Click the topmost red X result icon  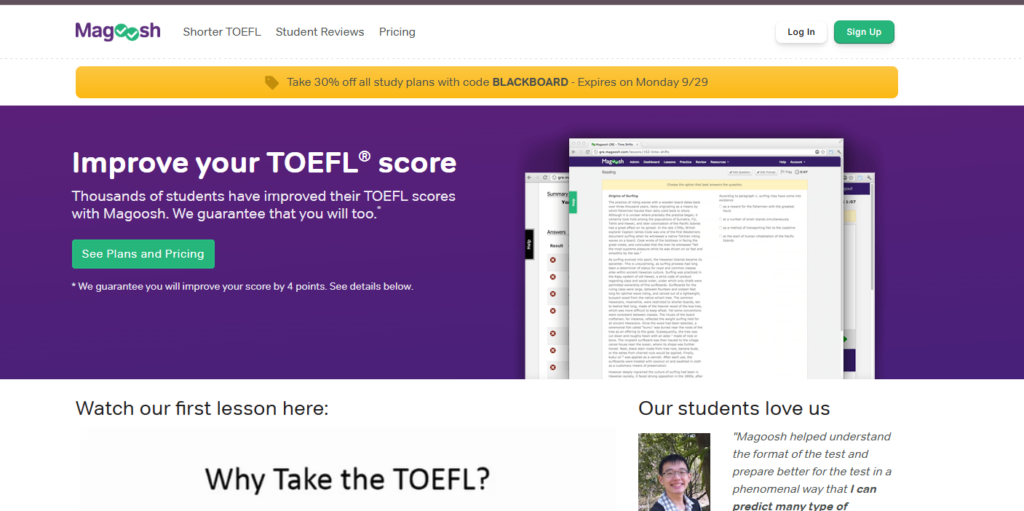553,261
